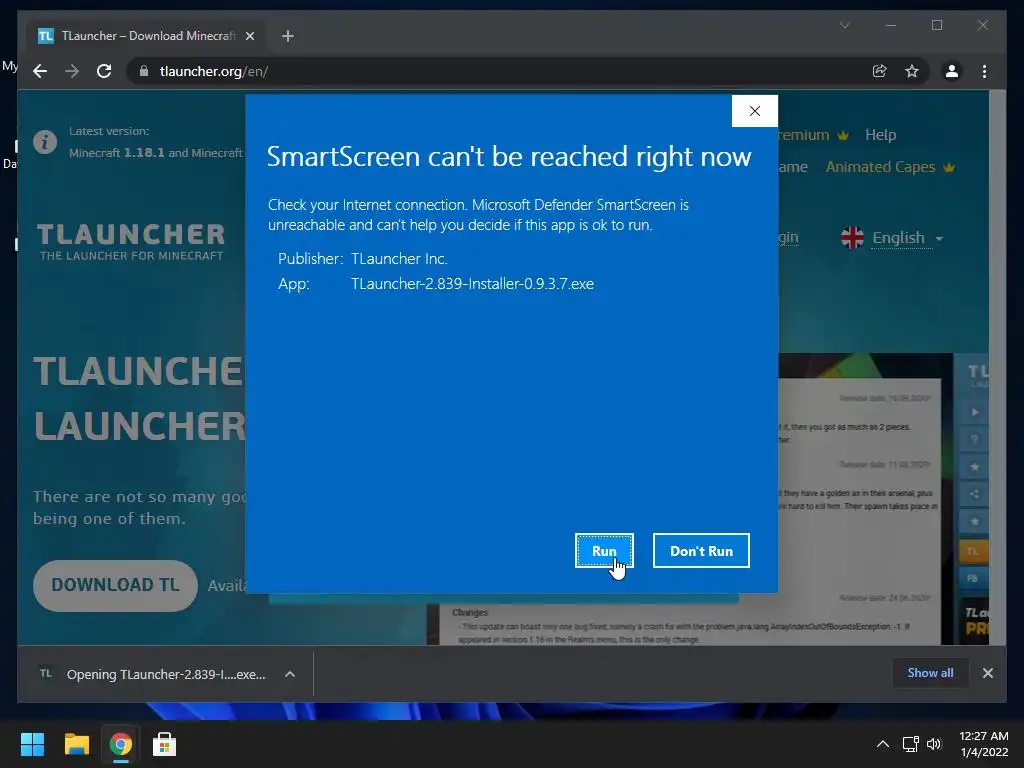
Task: Click the play icon in launcher screenshot sidebar
Action: click(x=974, y=412)
